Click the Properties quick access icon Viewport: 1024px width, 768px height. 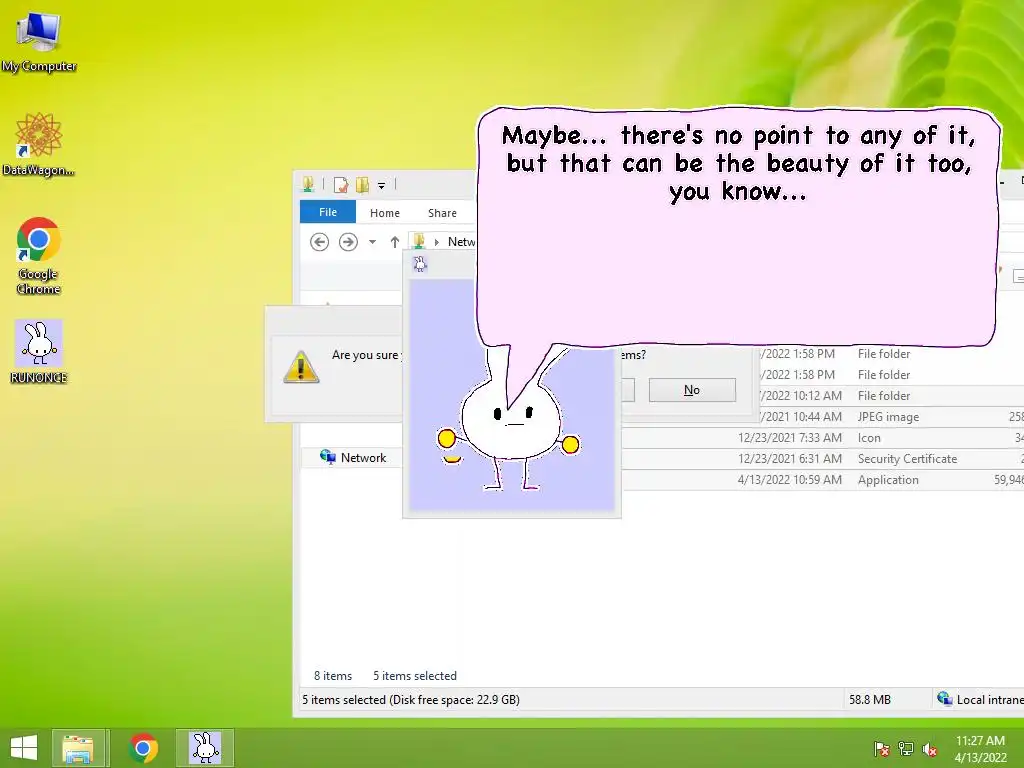tap(341, 185)
